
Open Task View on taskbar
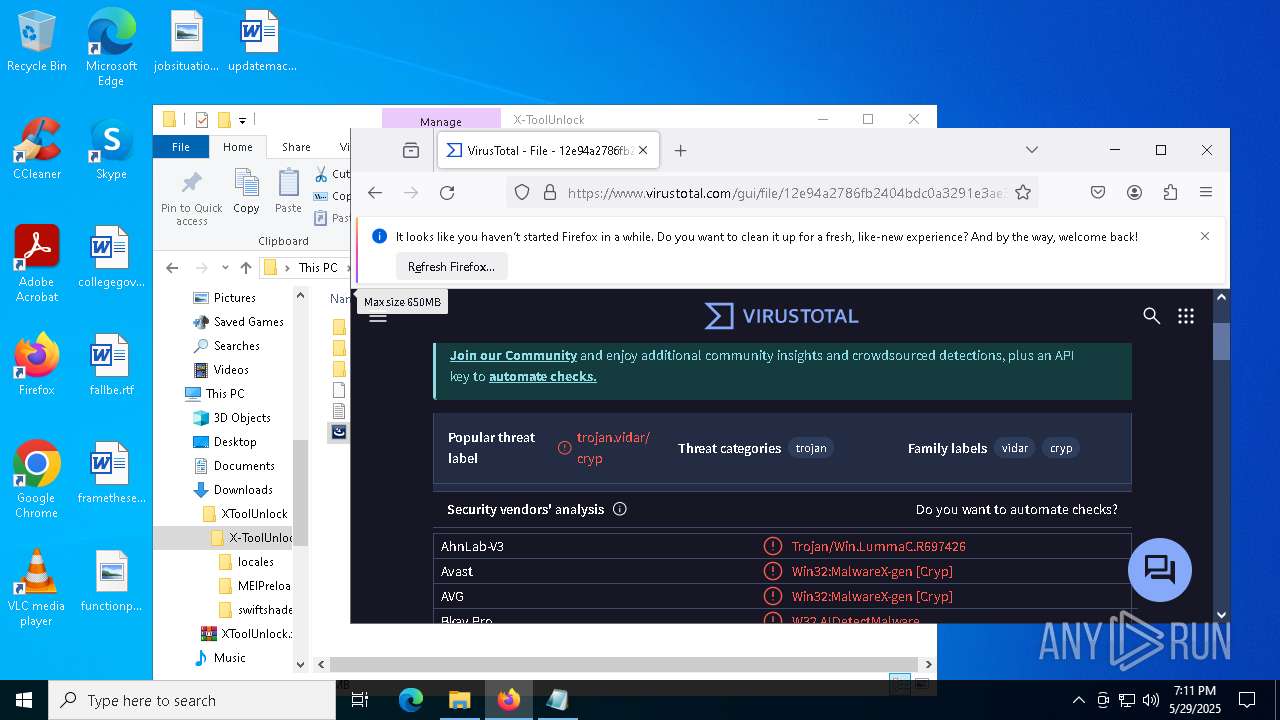point(360,700)
